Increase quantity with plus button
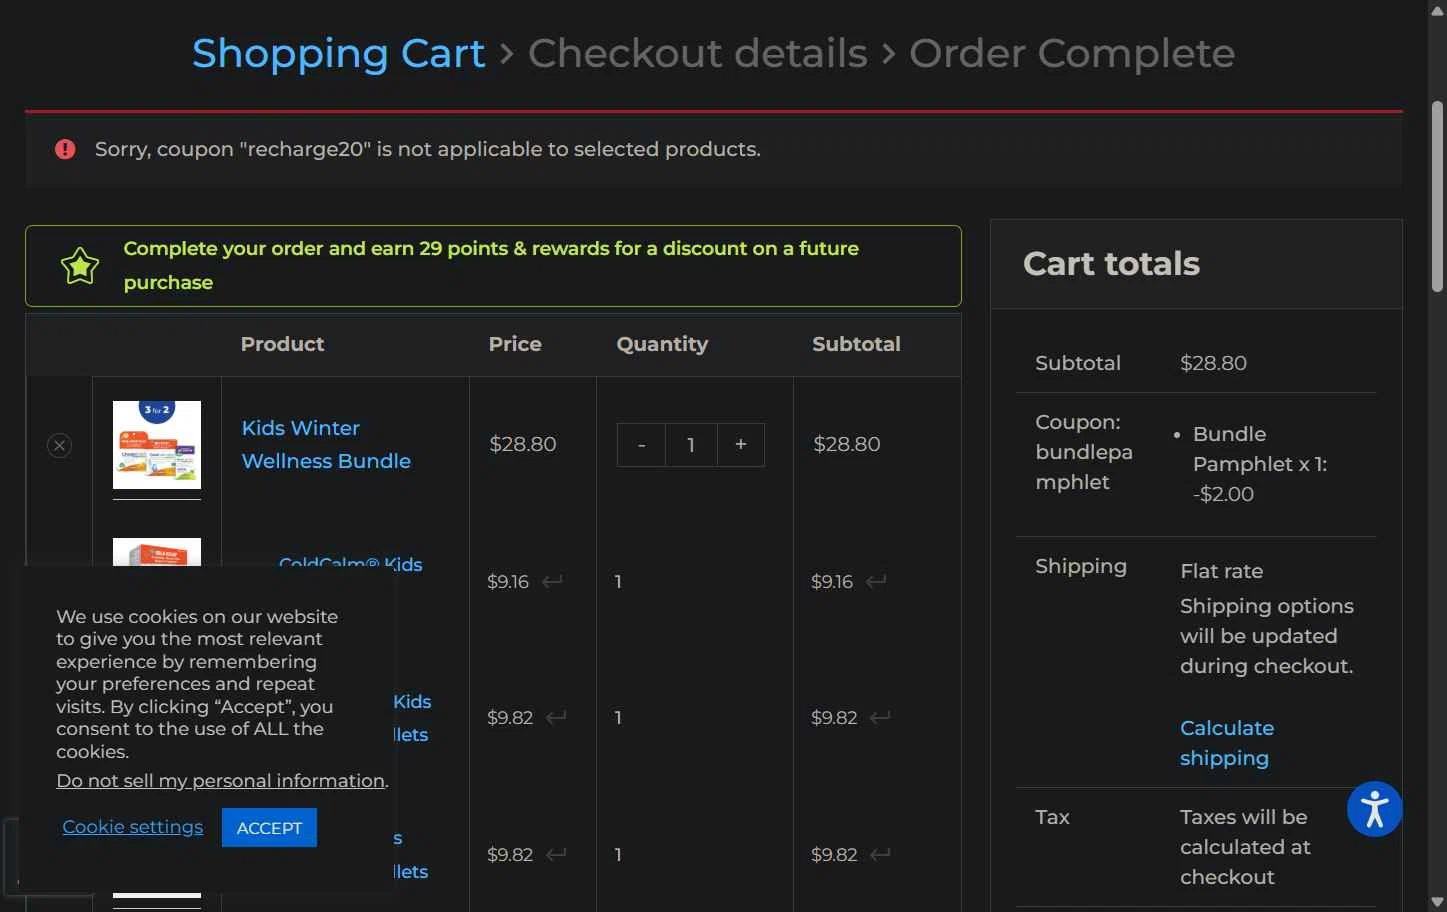 [741, 445]
